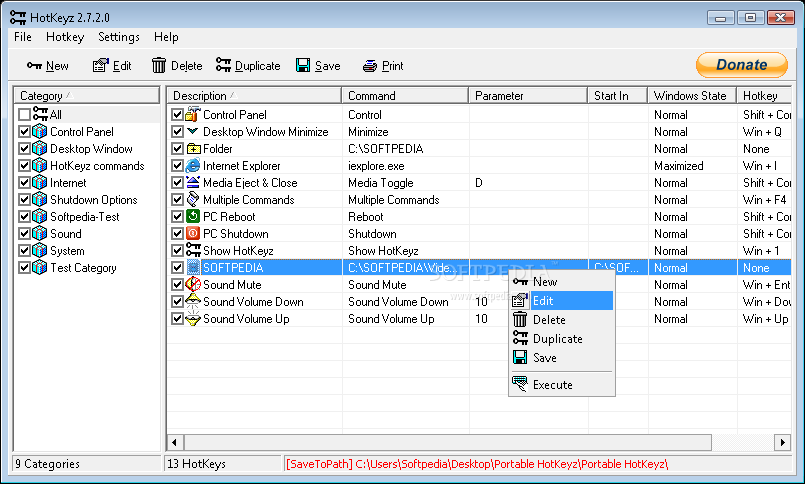Uncheck the Internet category checkbox
Viewport: 805px width, 484px height.
24,183
